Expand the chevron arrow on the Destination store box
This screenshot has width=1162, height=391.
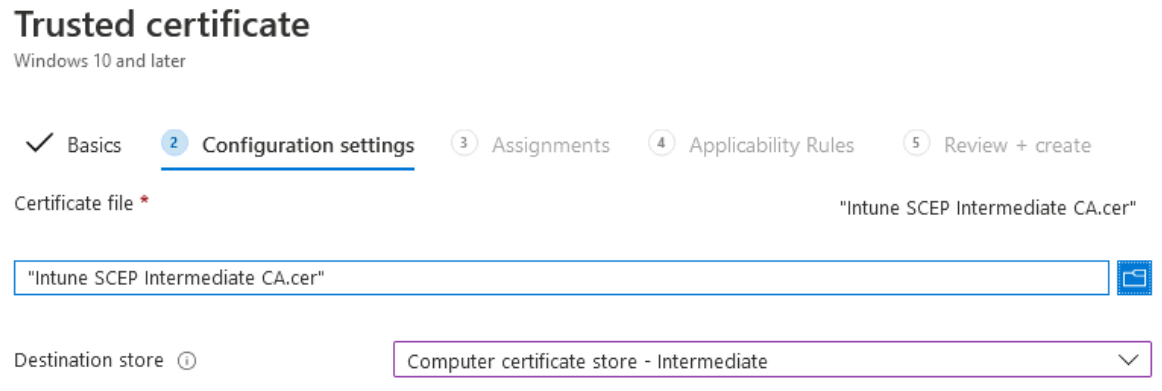click(1128, 361)
